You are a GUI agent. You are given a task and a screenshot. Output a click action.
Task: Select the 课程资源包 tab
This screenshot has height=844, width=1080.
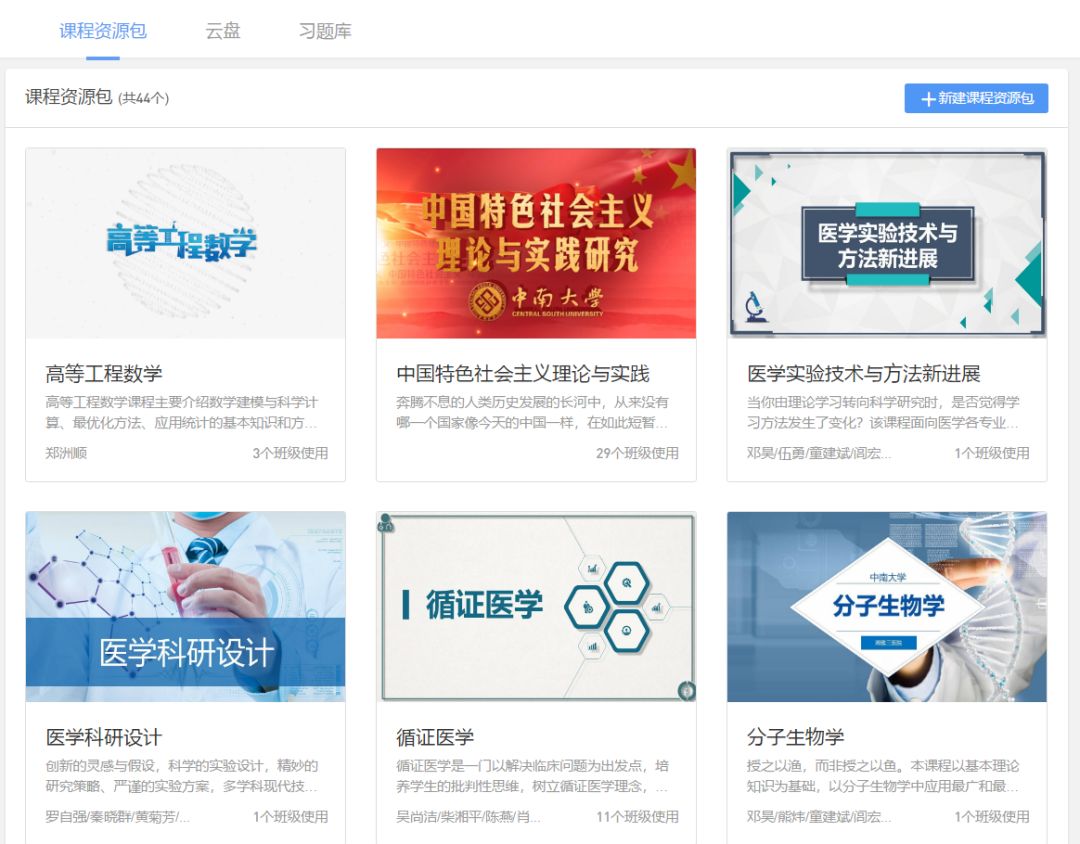click(103, 31)
